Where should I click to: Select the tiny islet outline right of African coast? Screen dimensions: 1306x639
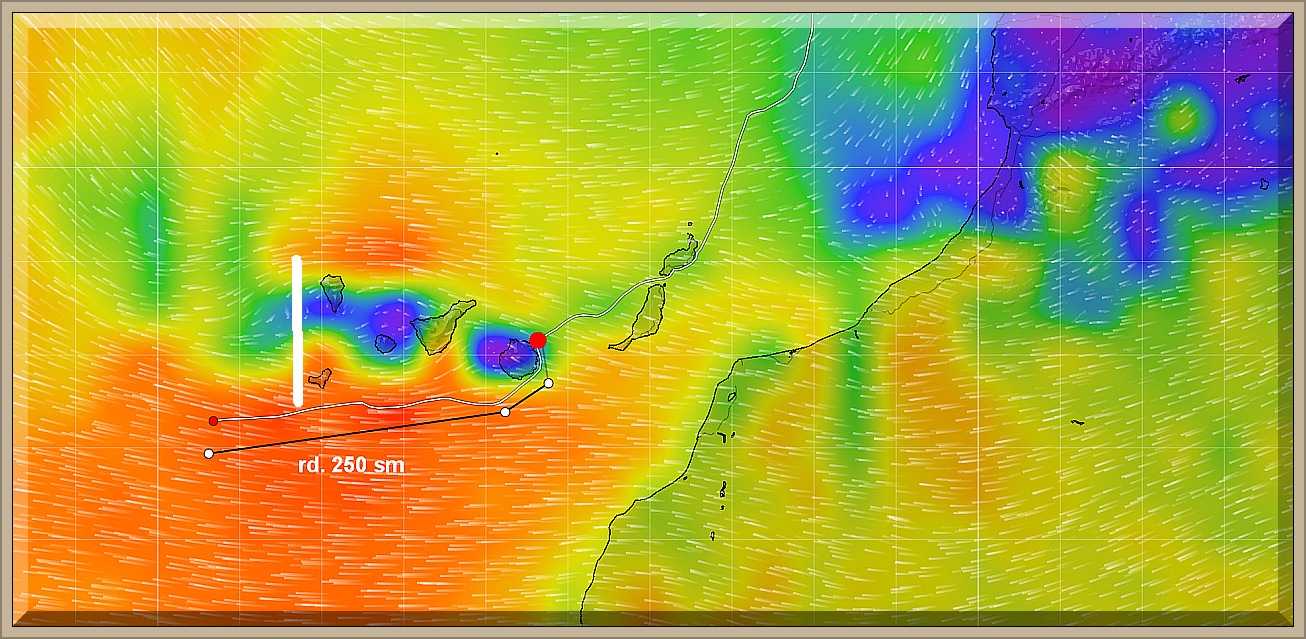tap(1077, 423)
